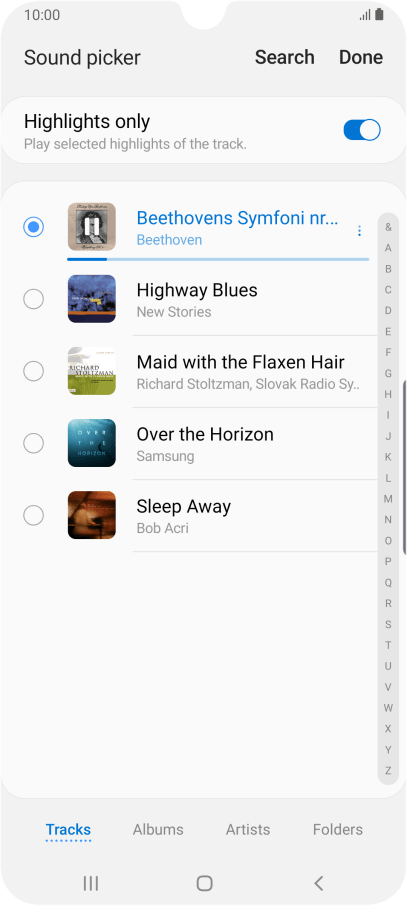This screenshot has width=407, height=906.
Task: Tap the Android back arrow icon
Action: click(318, 882)
